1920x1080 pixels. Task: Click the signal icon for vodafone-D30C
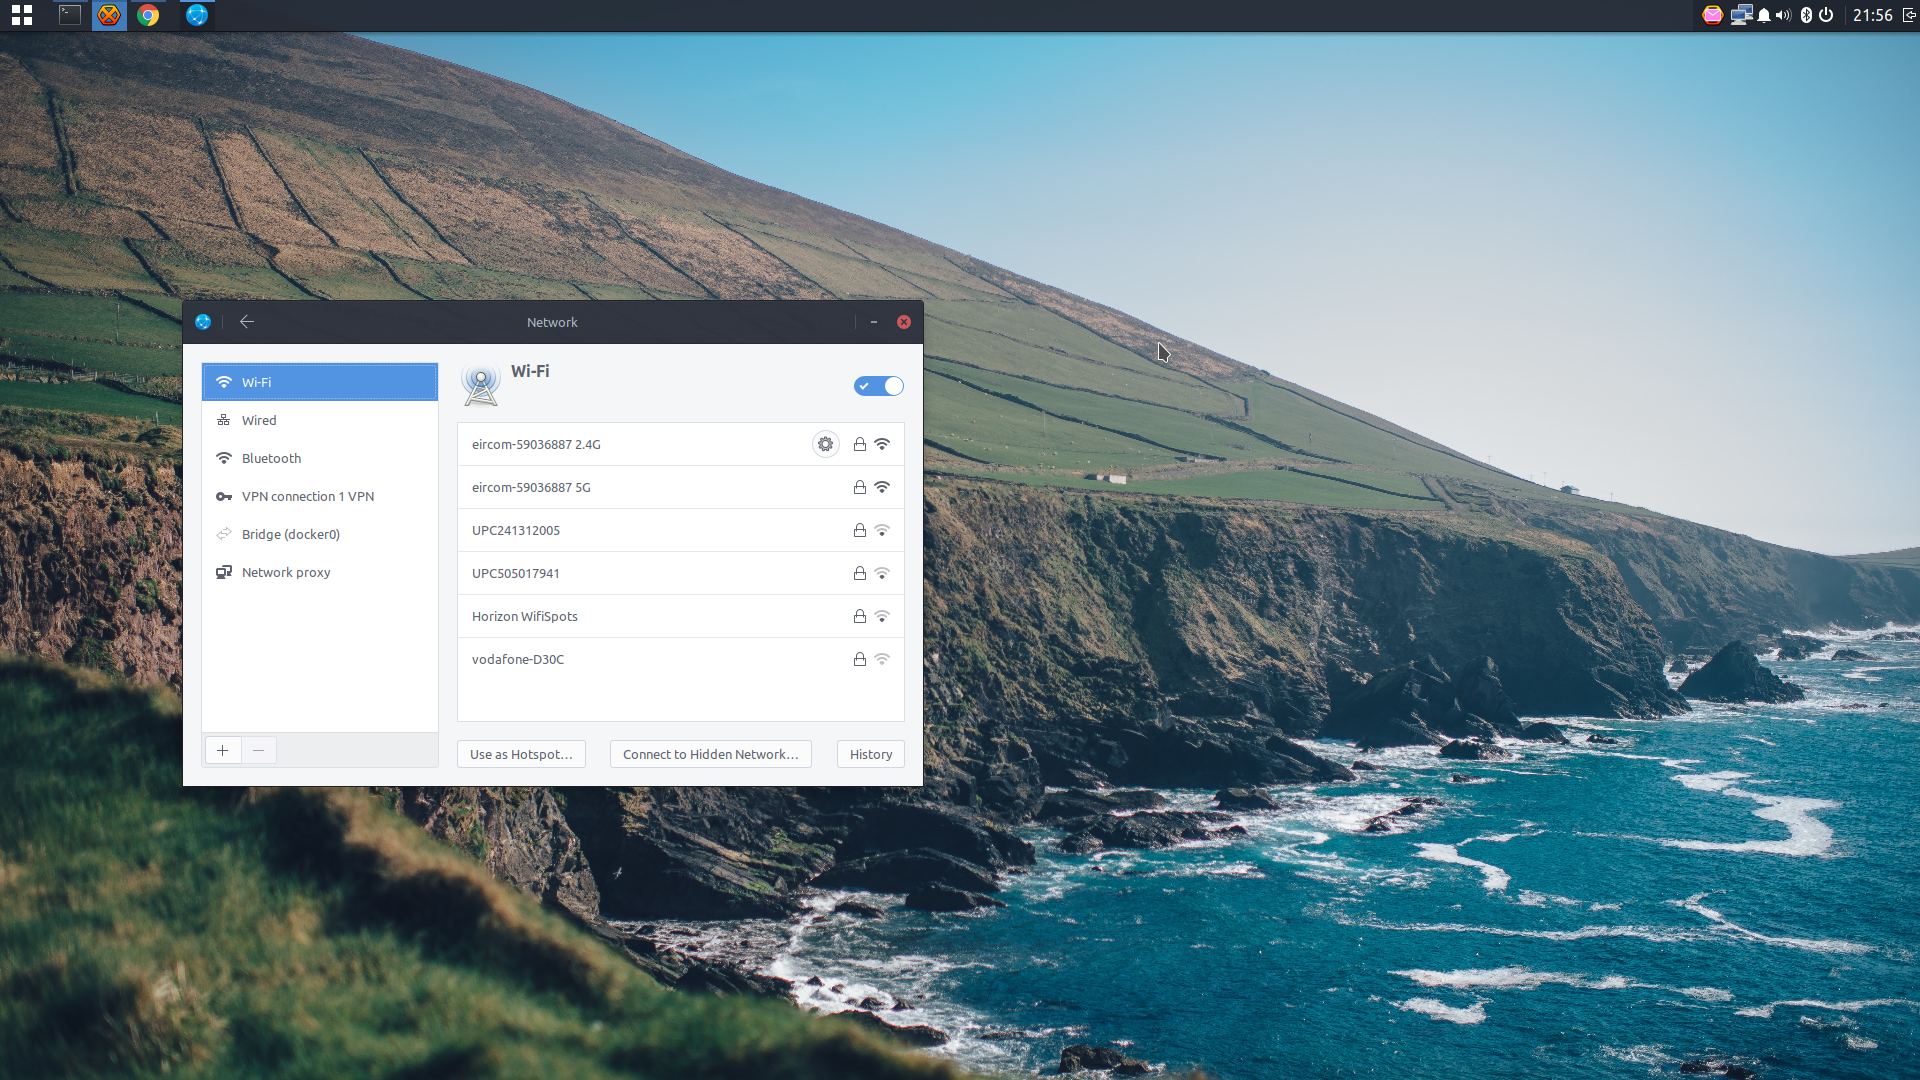tap(882, 659)
